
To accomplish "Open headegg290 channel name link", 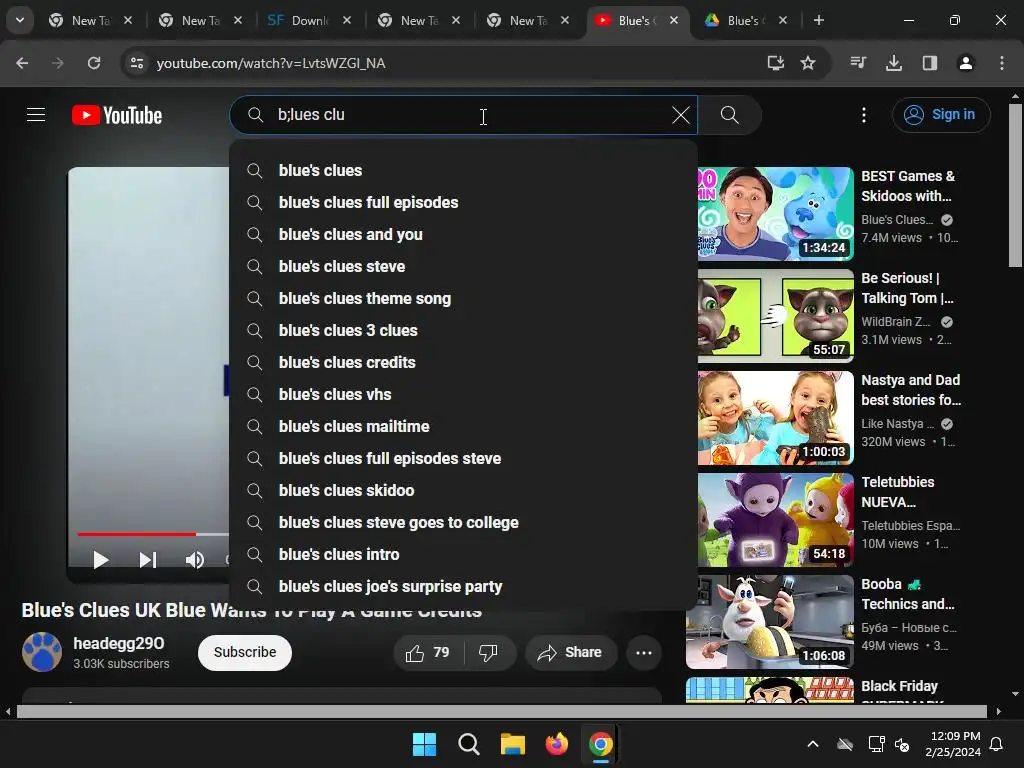I will pyautogui.click(x=118, y=643).
